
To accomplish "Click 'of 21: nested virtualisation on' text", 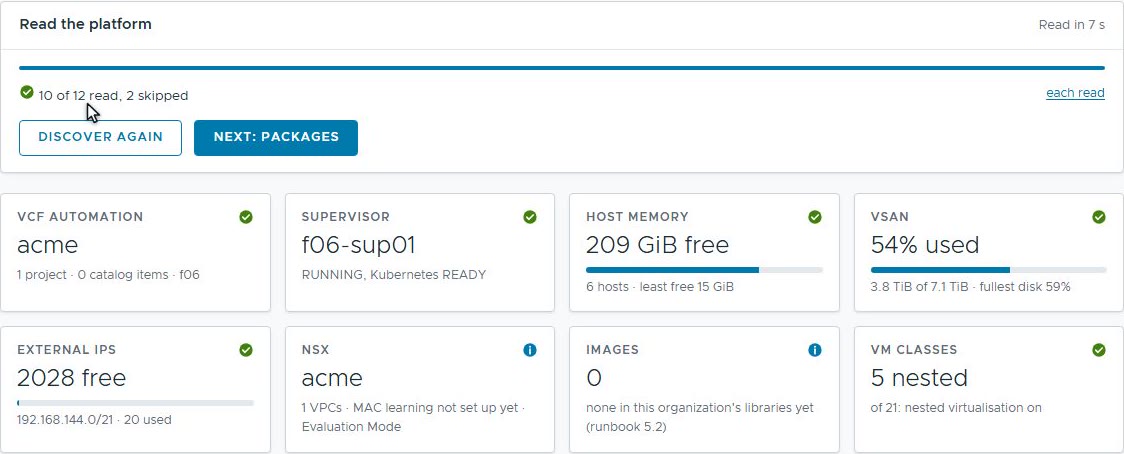I will (956, 408).
